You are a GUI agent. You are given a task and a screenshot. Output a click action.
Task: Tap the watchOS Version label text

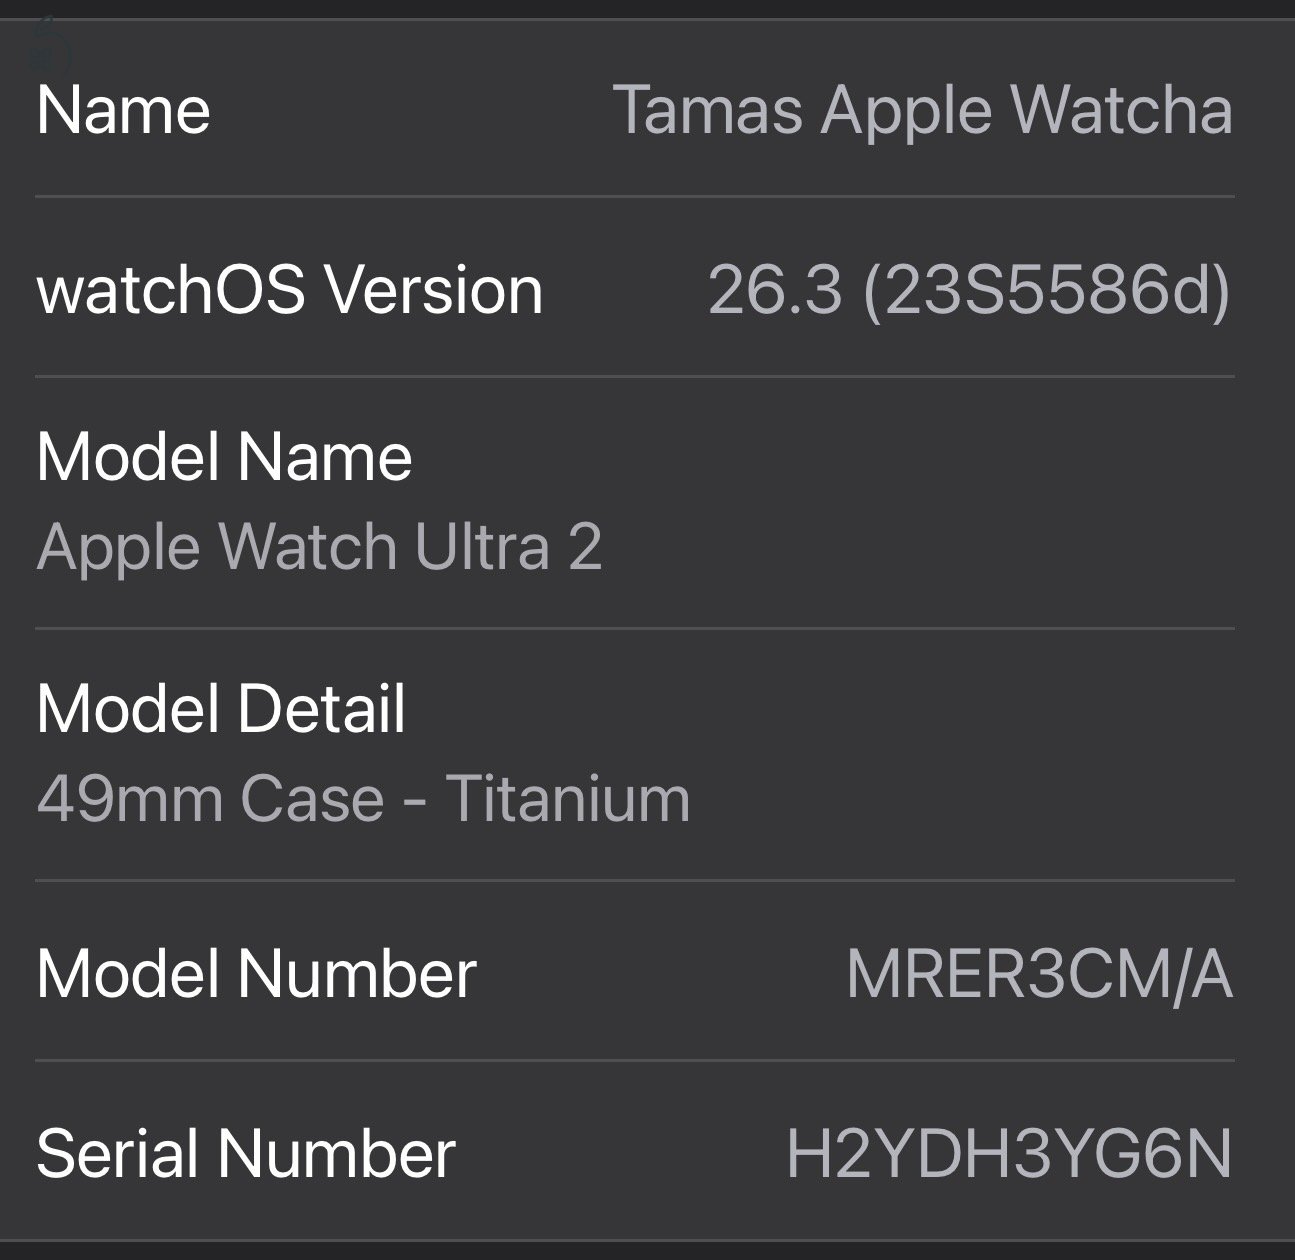coord(287,290)
